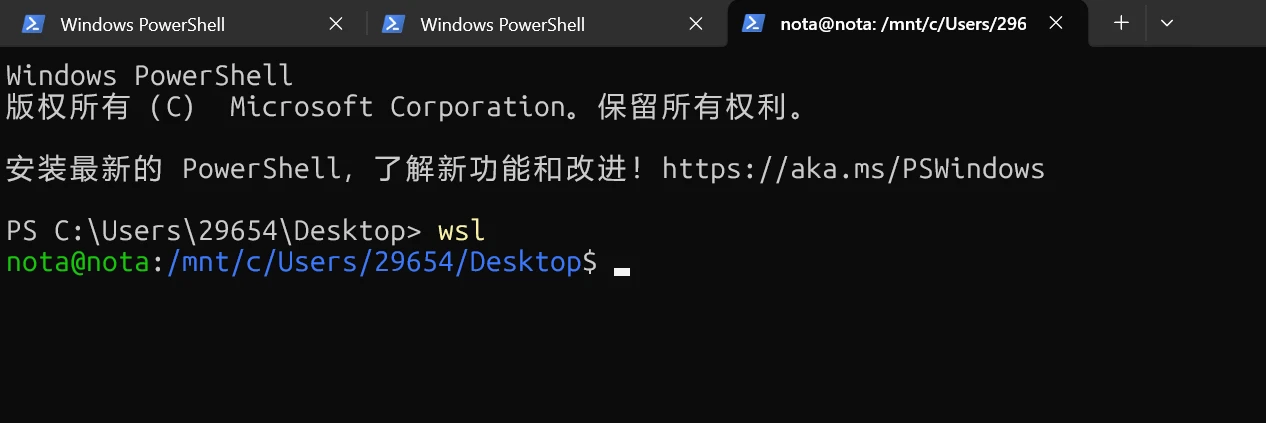Click the Windows PowerShell header line in terminal
1266x423 pixels.
pyautogui.click(x=149, y=76)
